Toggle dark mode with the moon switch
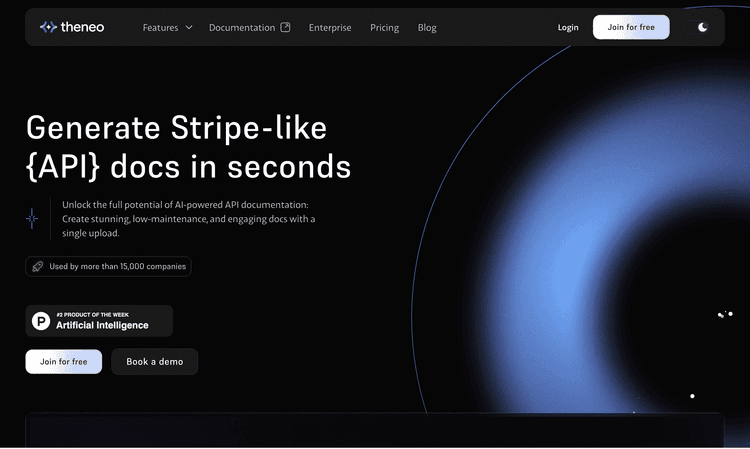The height and width of the screenshot is (449, 750). pyautogui.click(x=697, y=27)
